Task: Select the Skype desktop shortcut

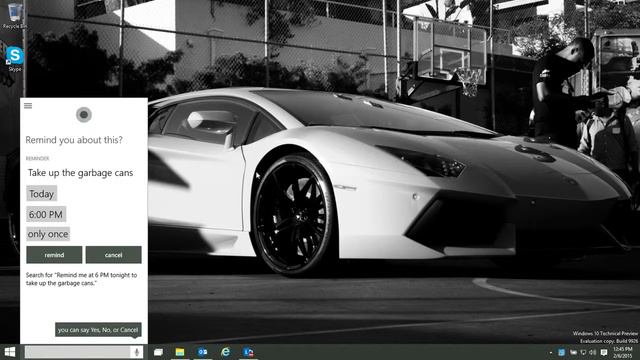Action: [15, 59]
